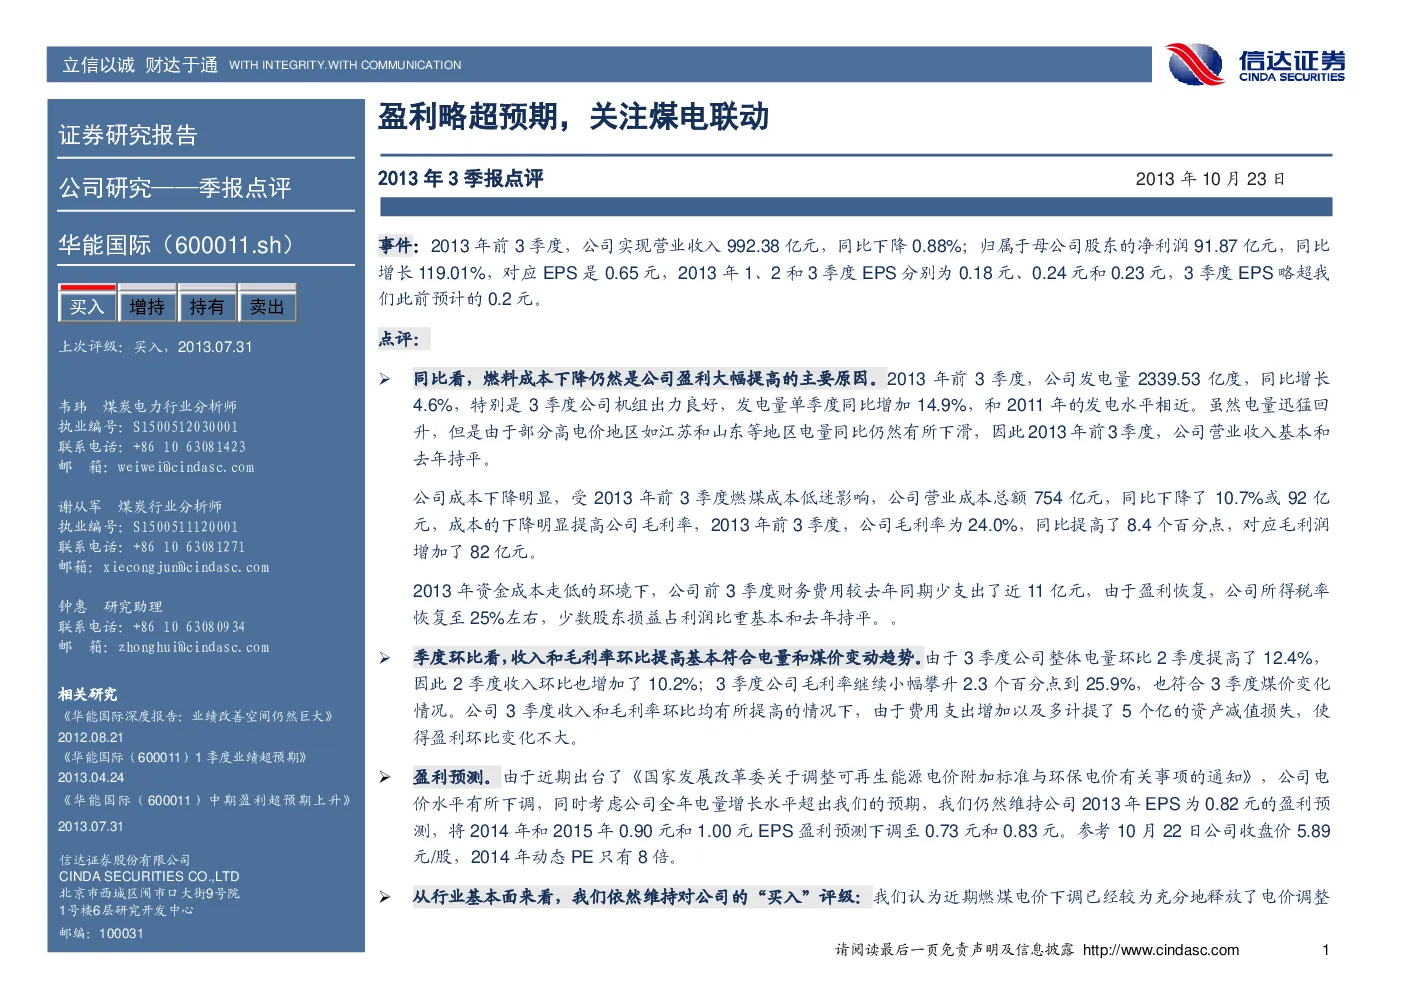
Task: Click page number 1 in footer
Action: (x=1326, y=950)
